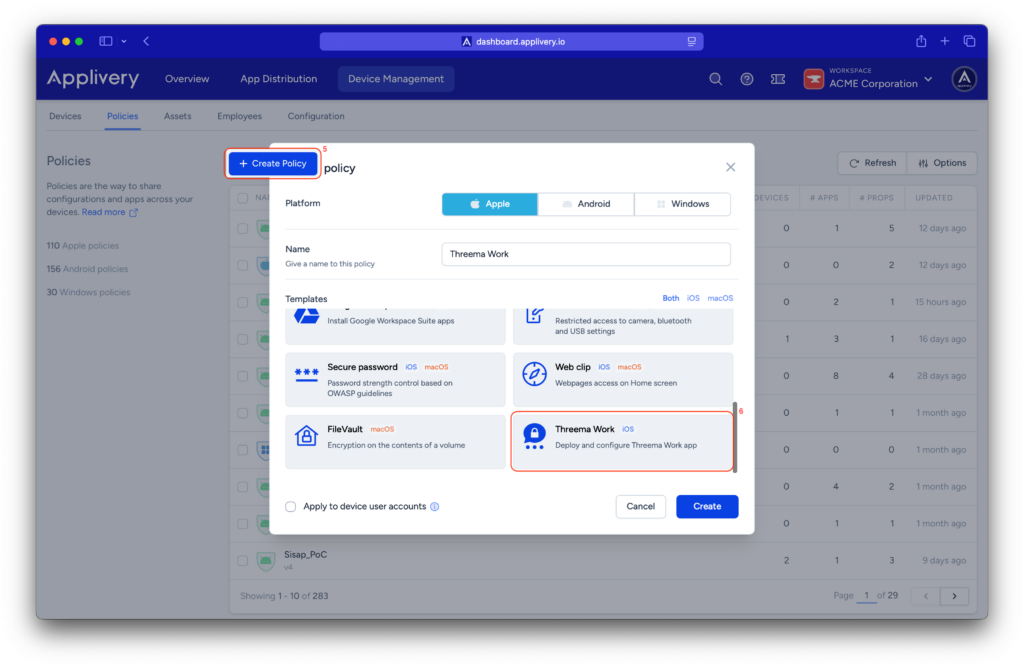The image size is (1024, 667).
Task: Toggle the select-all checkbox in table header
Action: point(243,198)
